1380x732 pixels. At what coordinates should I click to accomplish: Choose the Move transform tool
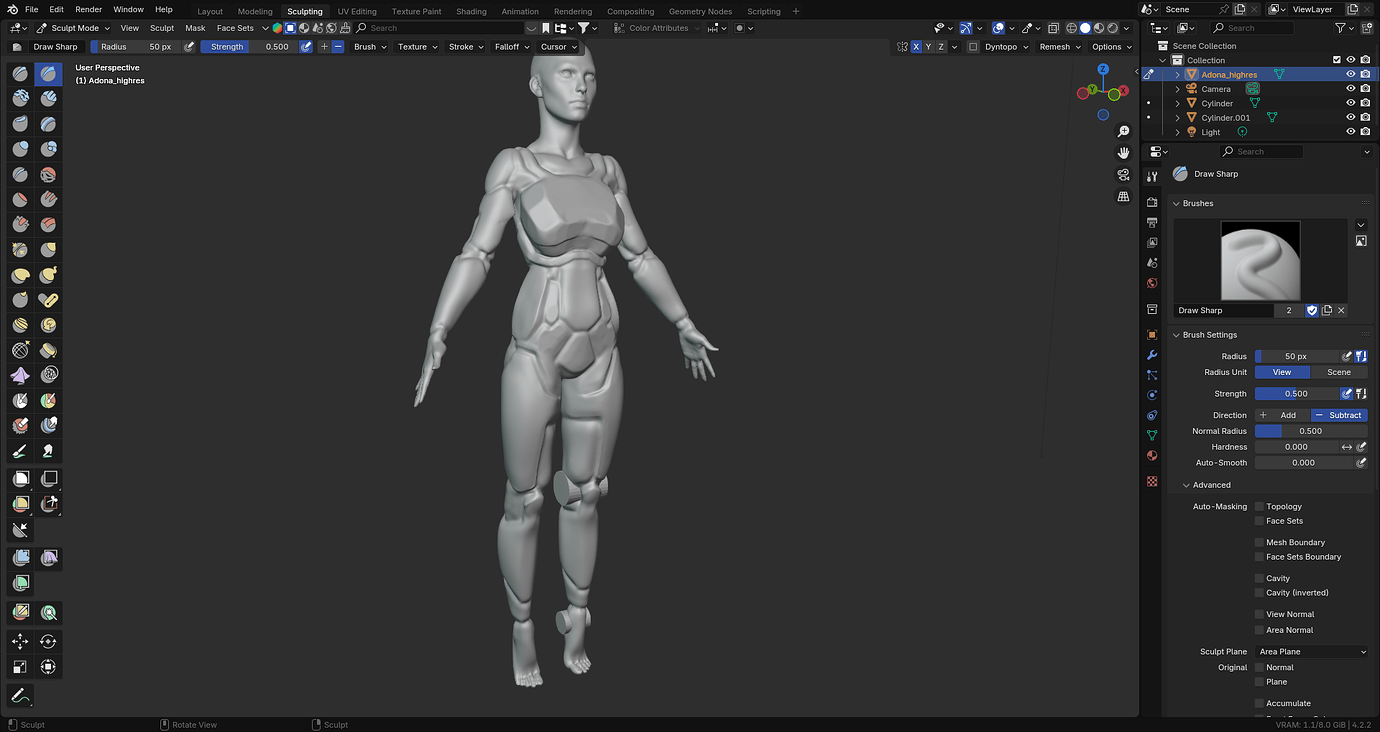(20, 641)
